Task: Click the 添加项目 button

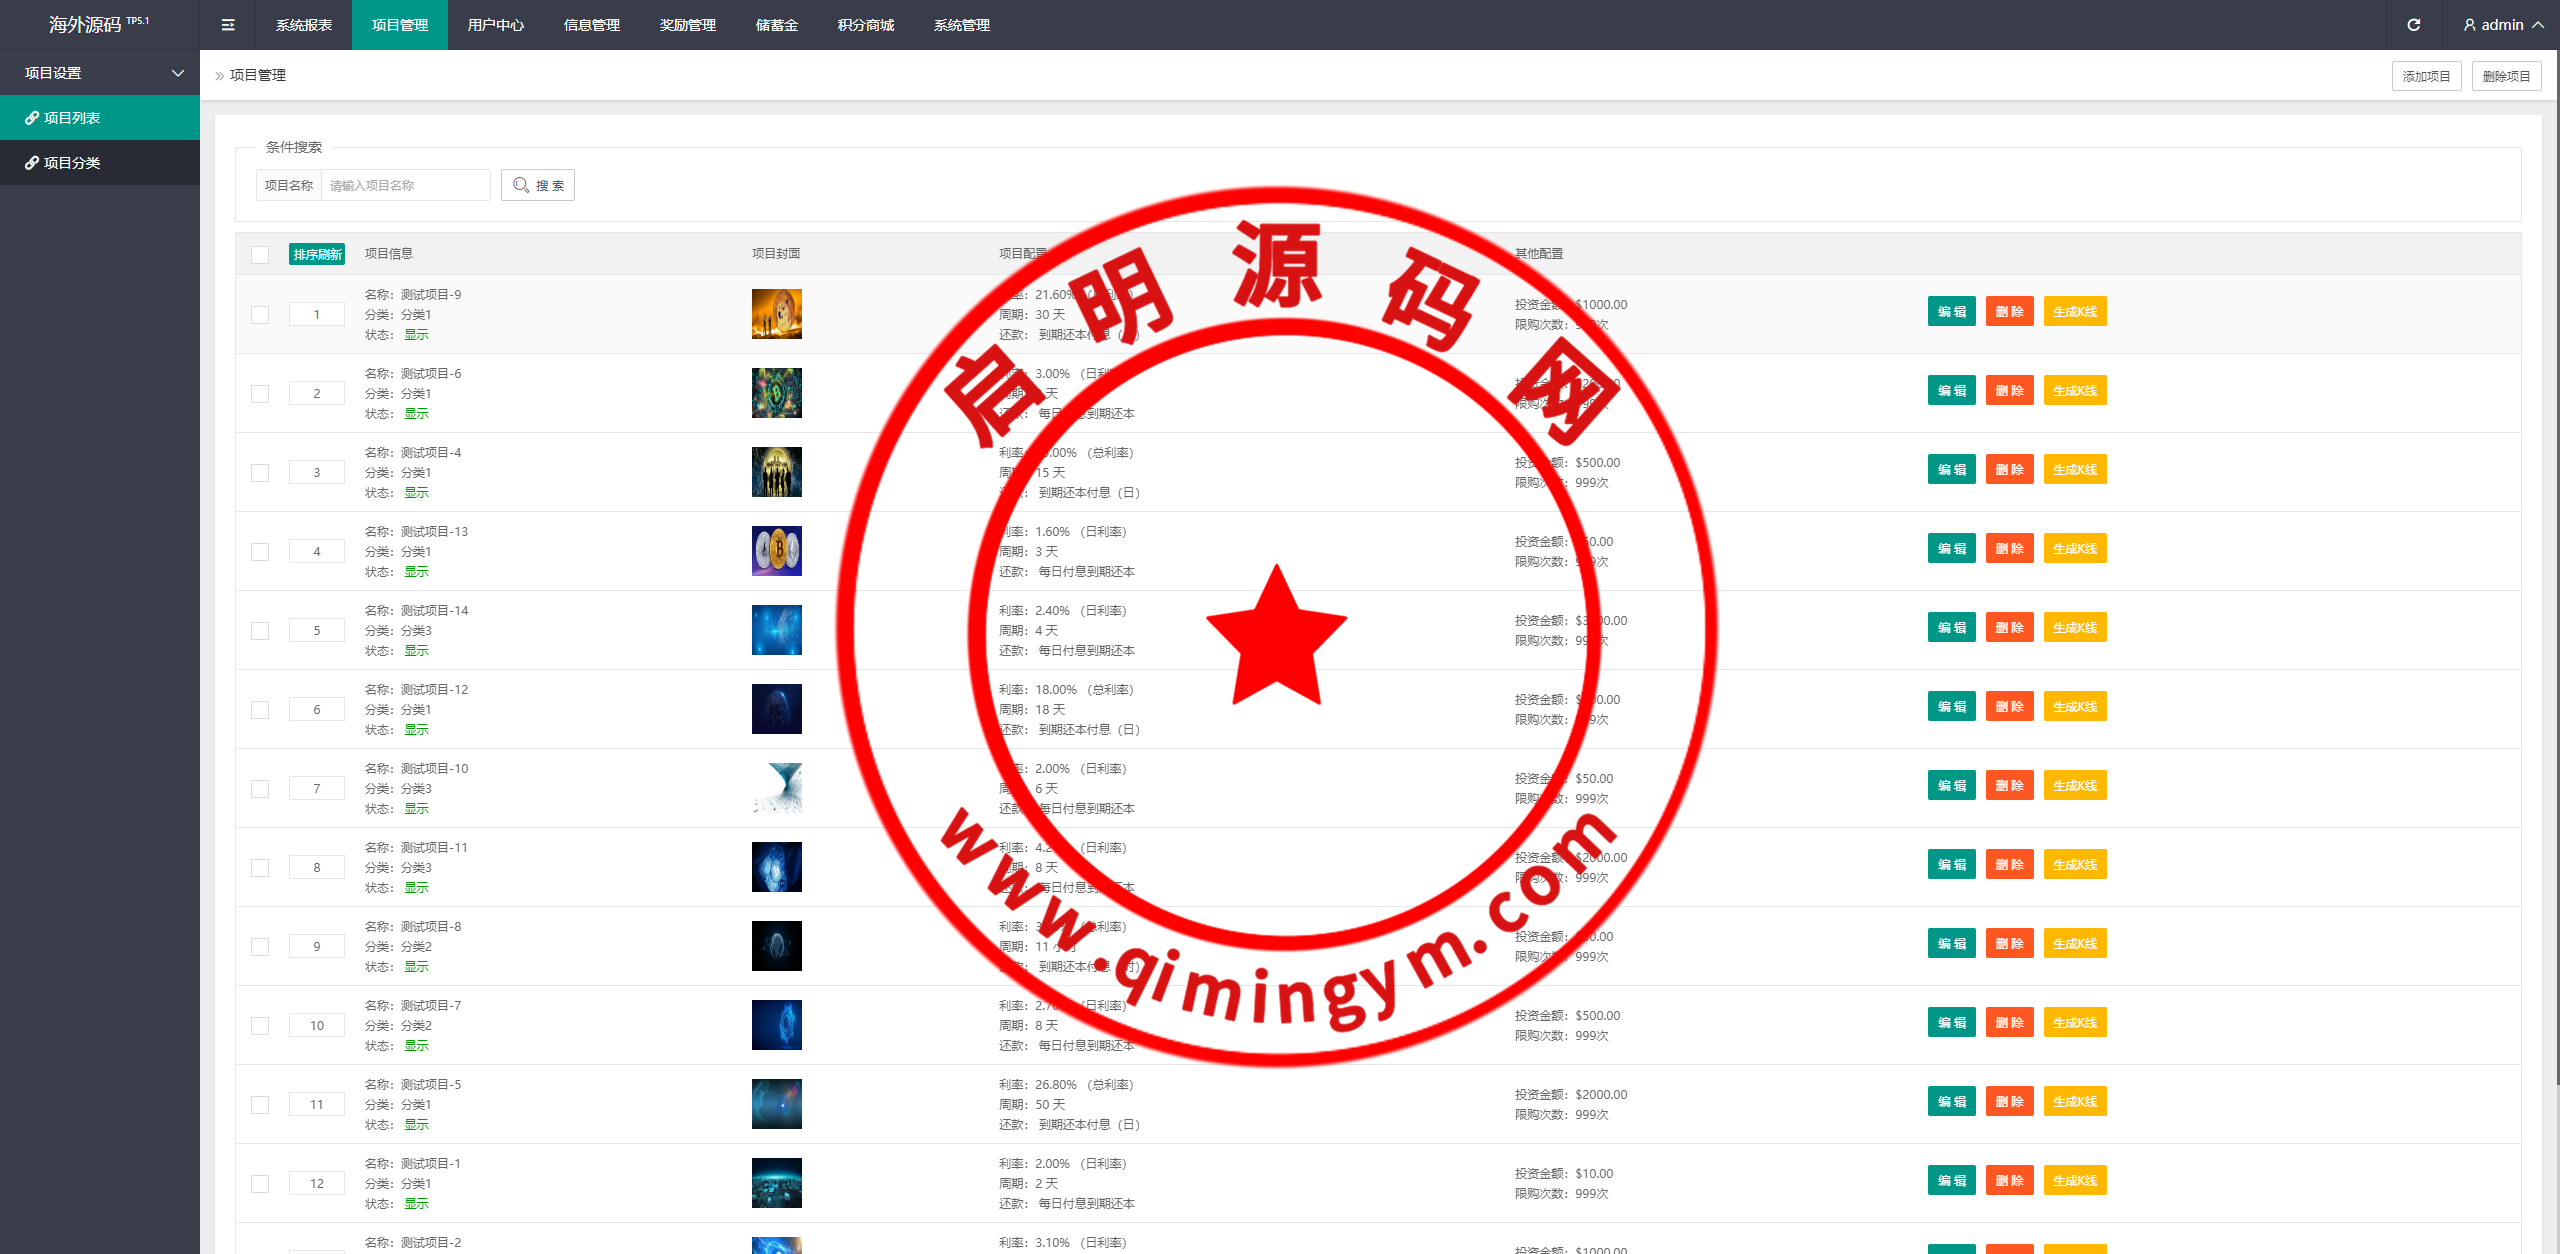Action: [2426, 76]
